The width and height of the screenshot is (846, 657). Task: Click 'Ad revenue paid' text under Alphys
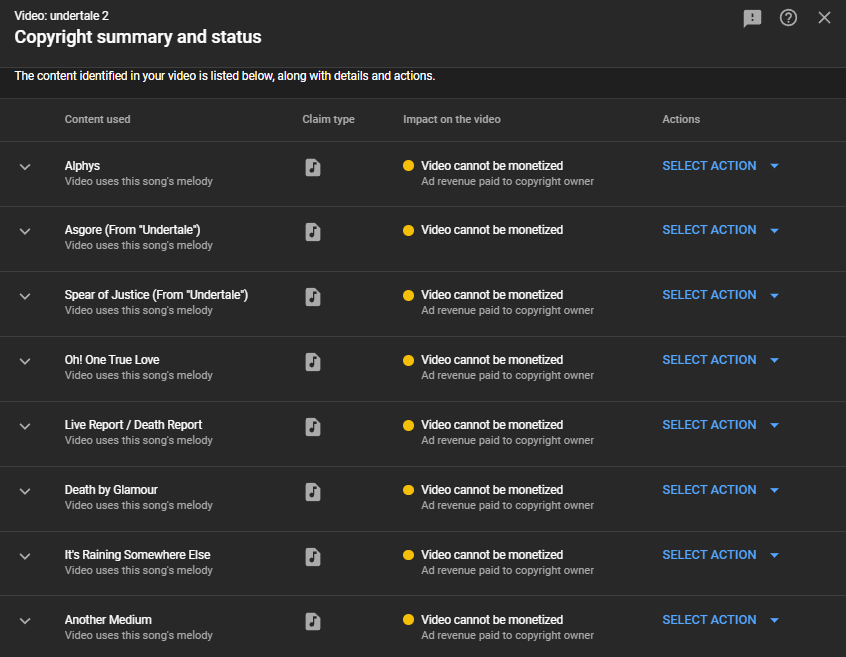point(507,181)
